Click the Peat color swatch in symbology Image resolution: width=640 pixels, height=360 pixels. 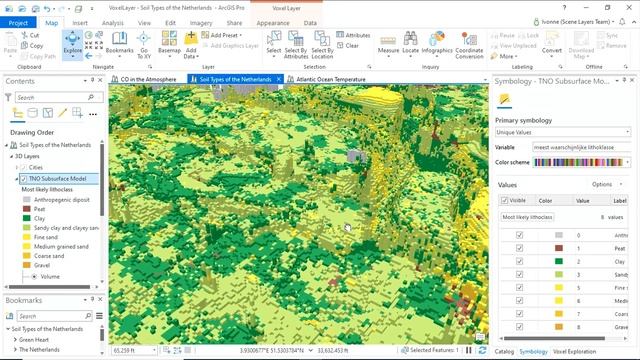tap(559, 248)
